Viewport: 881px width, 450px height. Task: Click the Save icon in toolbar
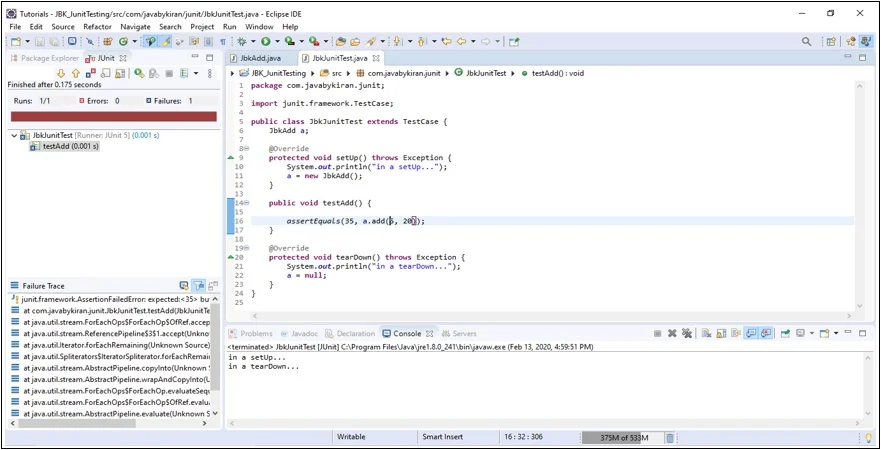40,42
